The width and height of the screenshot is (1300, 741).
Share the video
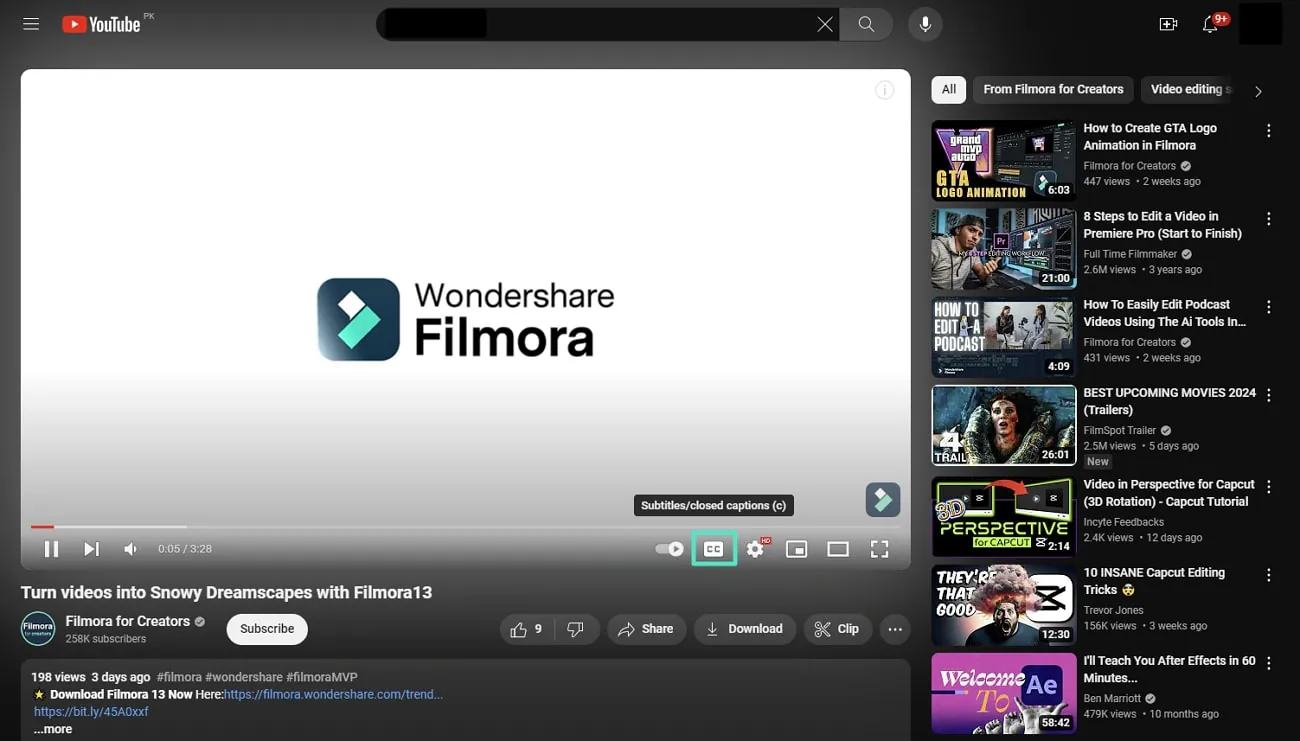tap(646, 629)
